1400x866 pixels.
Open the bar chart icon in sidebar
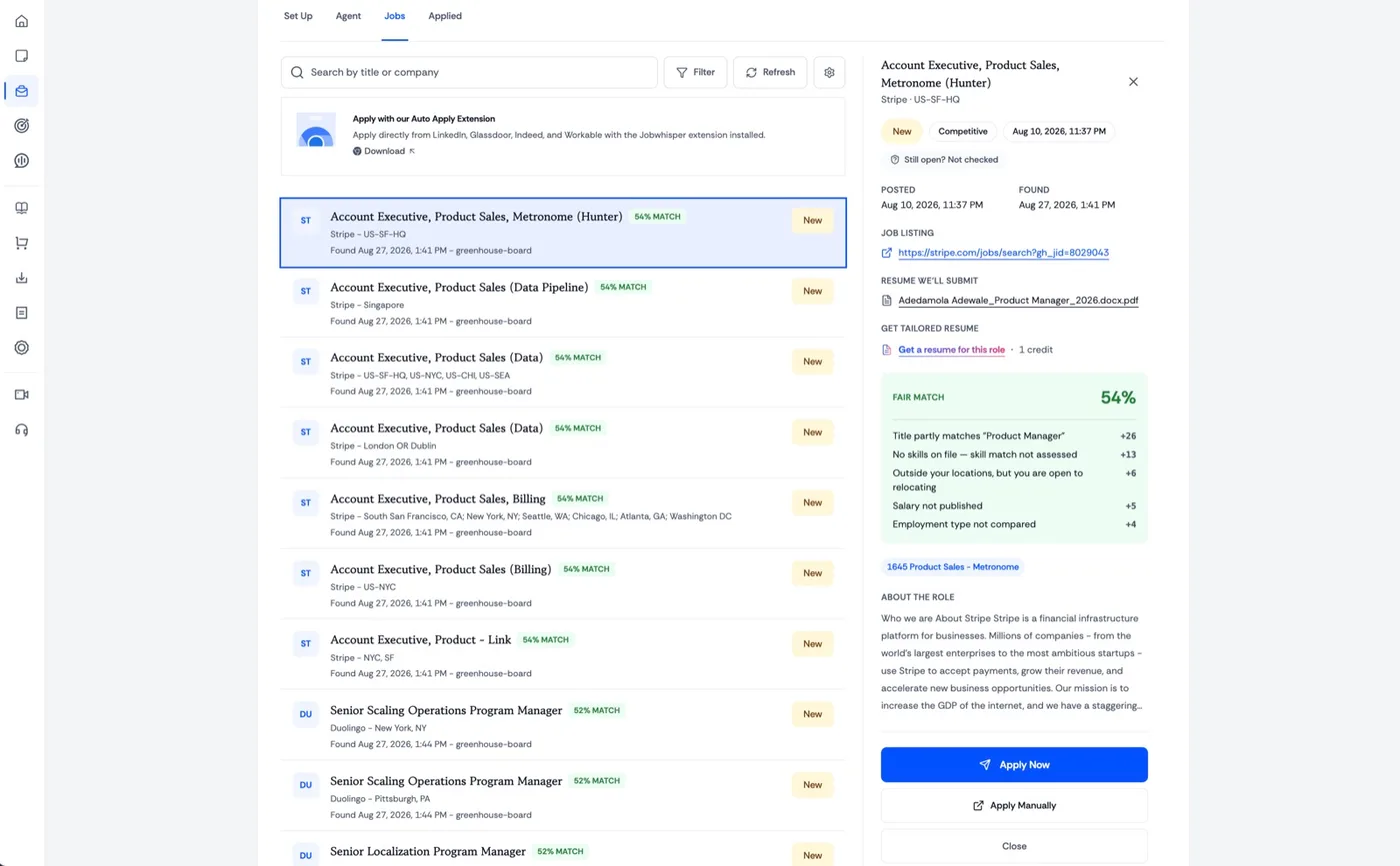[x=22, y=161]
